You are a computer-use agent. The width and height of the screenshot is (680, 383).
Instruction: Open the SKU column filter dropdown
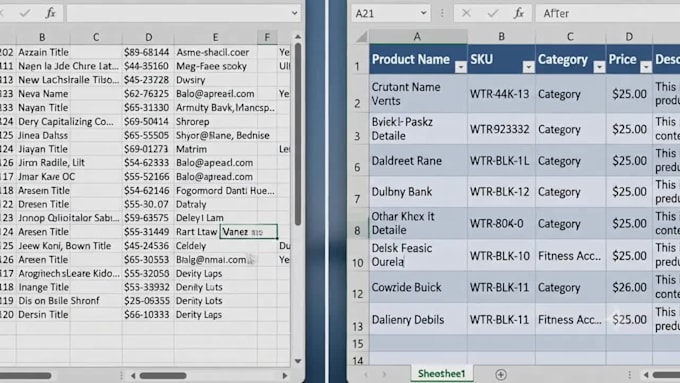tap(528, 67)
